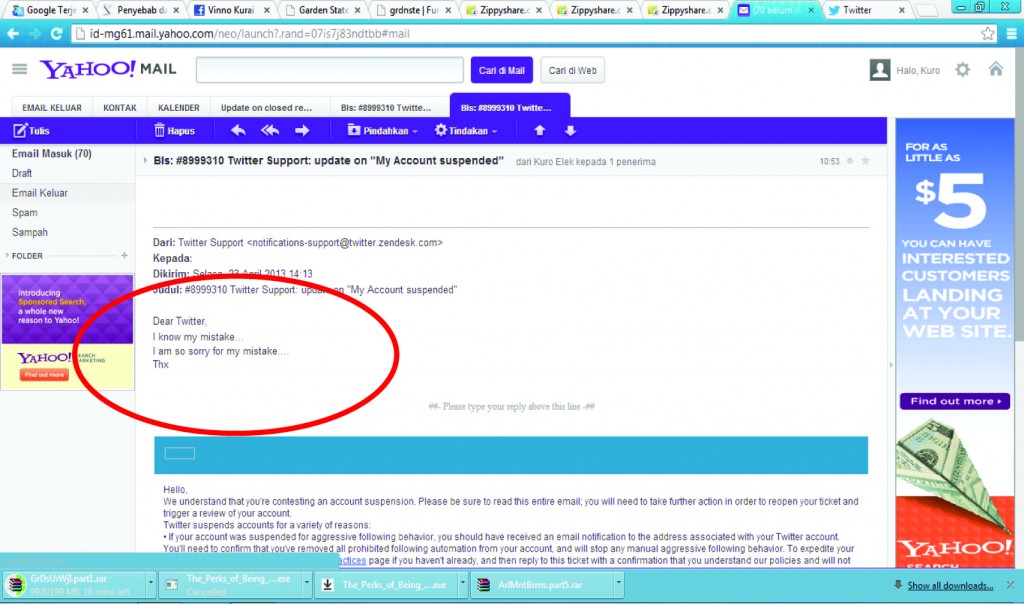Click the 'dari Kuro Elek kepada 1 penerima' text
The width and height of the screenshot is (1024, 604).
click(585, 161)
